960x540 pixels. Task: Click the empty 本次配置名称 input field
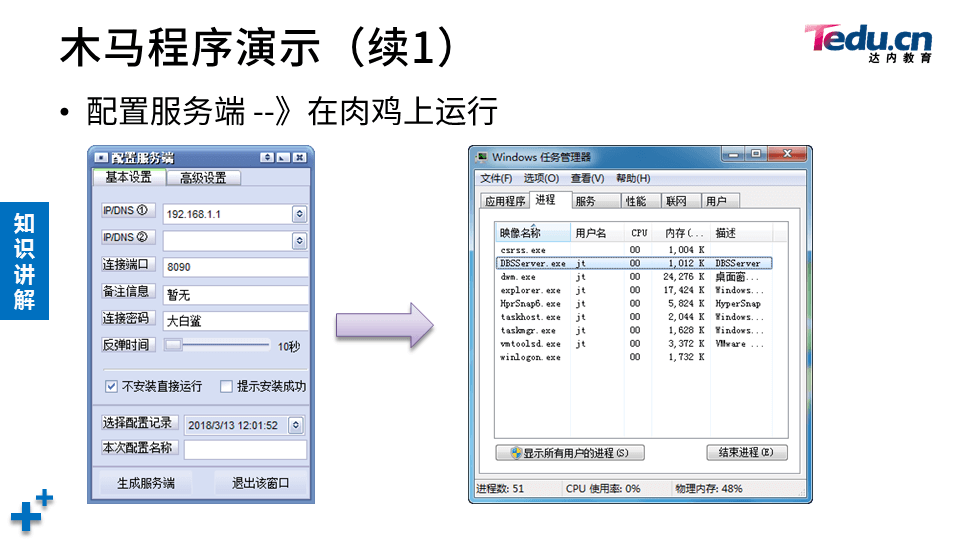(x=245, y=450)
